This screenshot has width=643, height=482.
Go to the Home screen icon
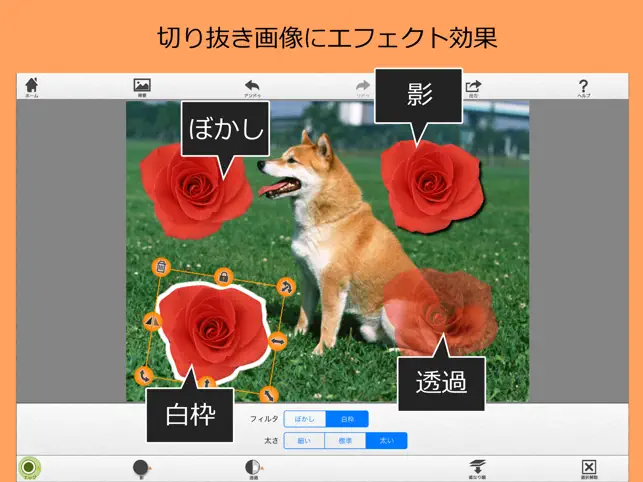32,87
